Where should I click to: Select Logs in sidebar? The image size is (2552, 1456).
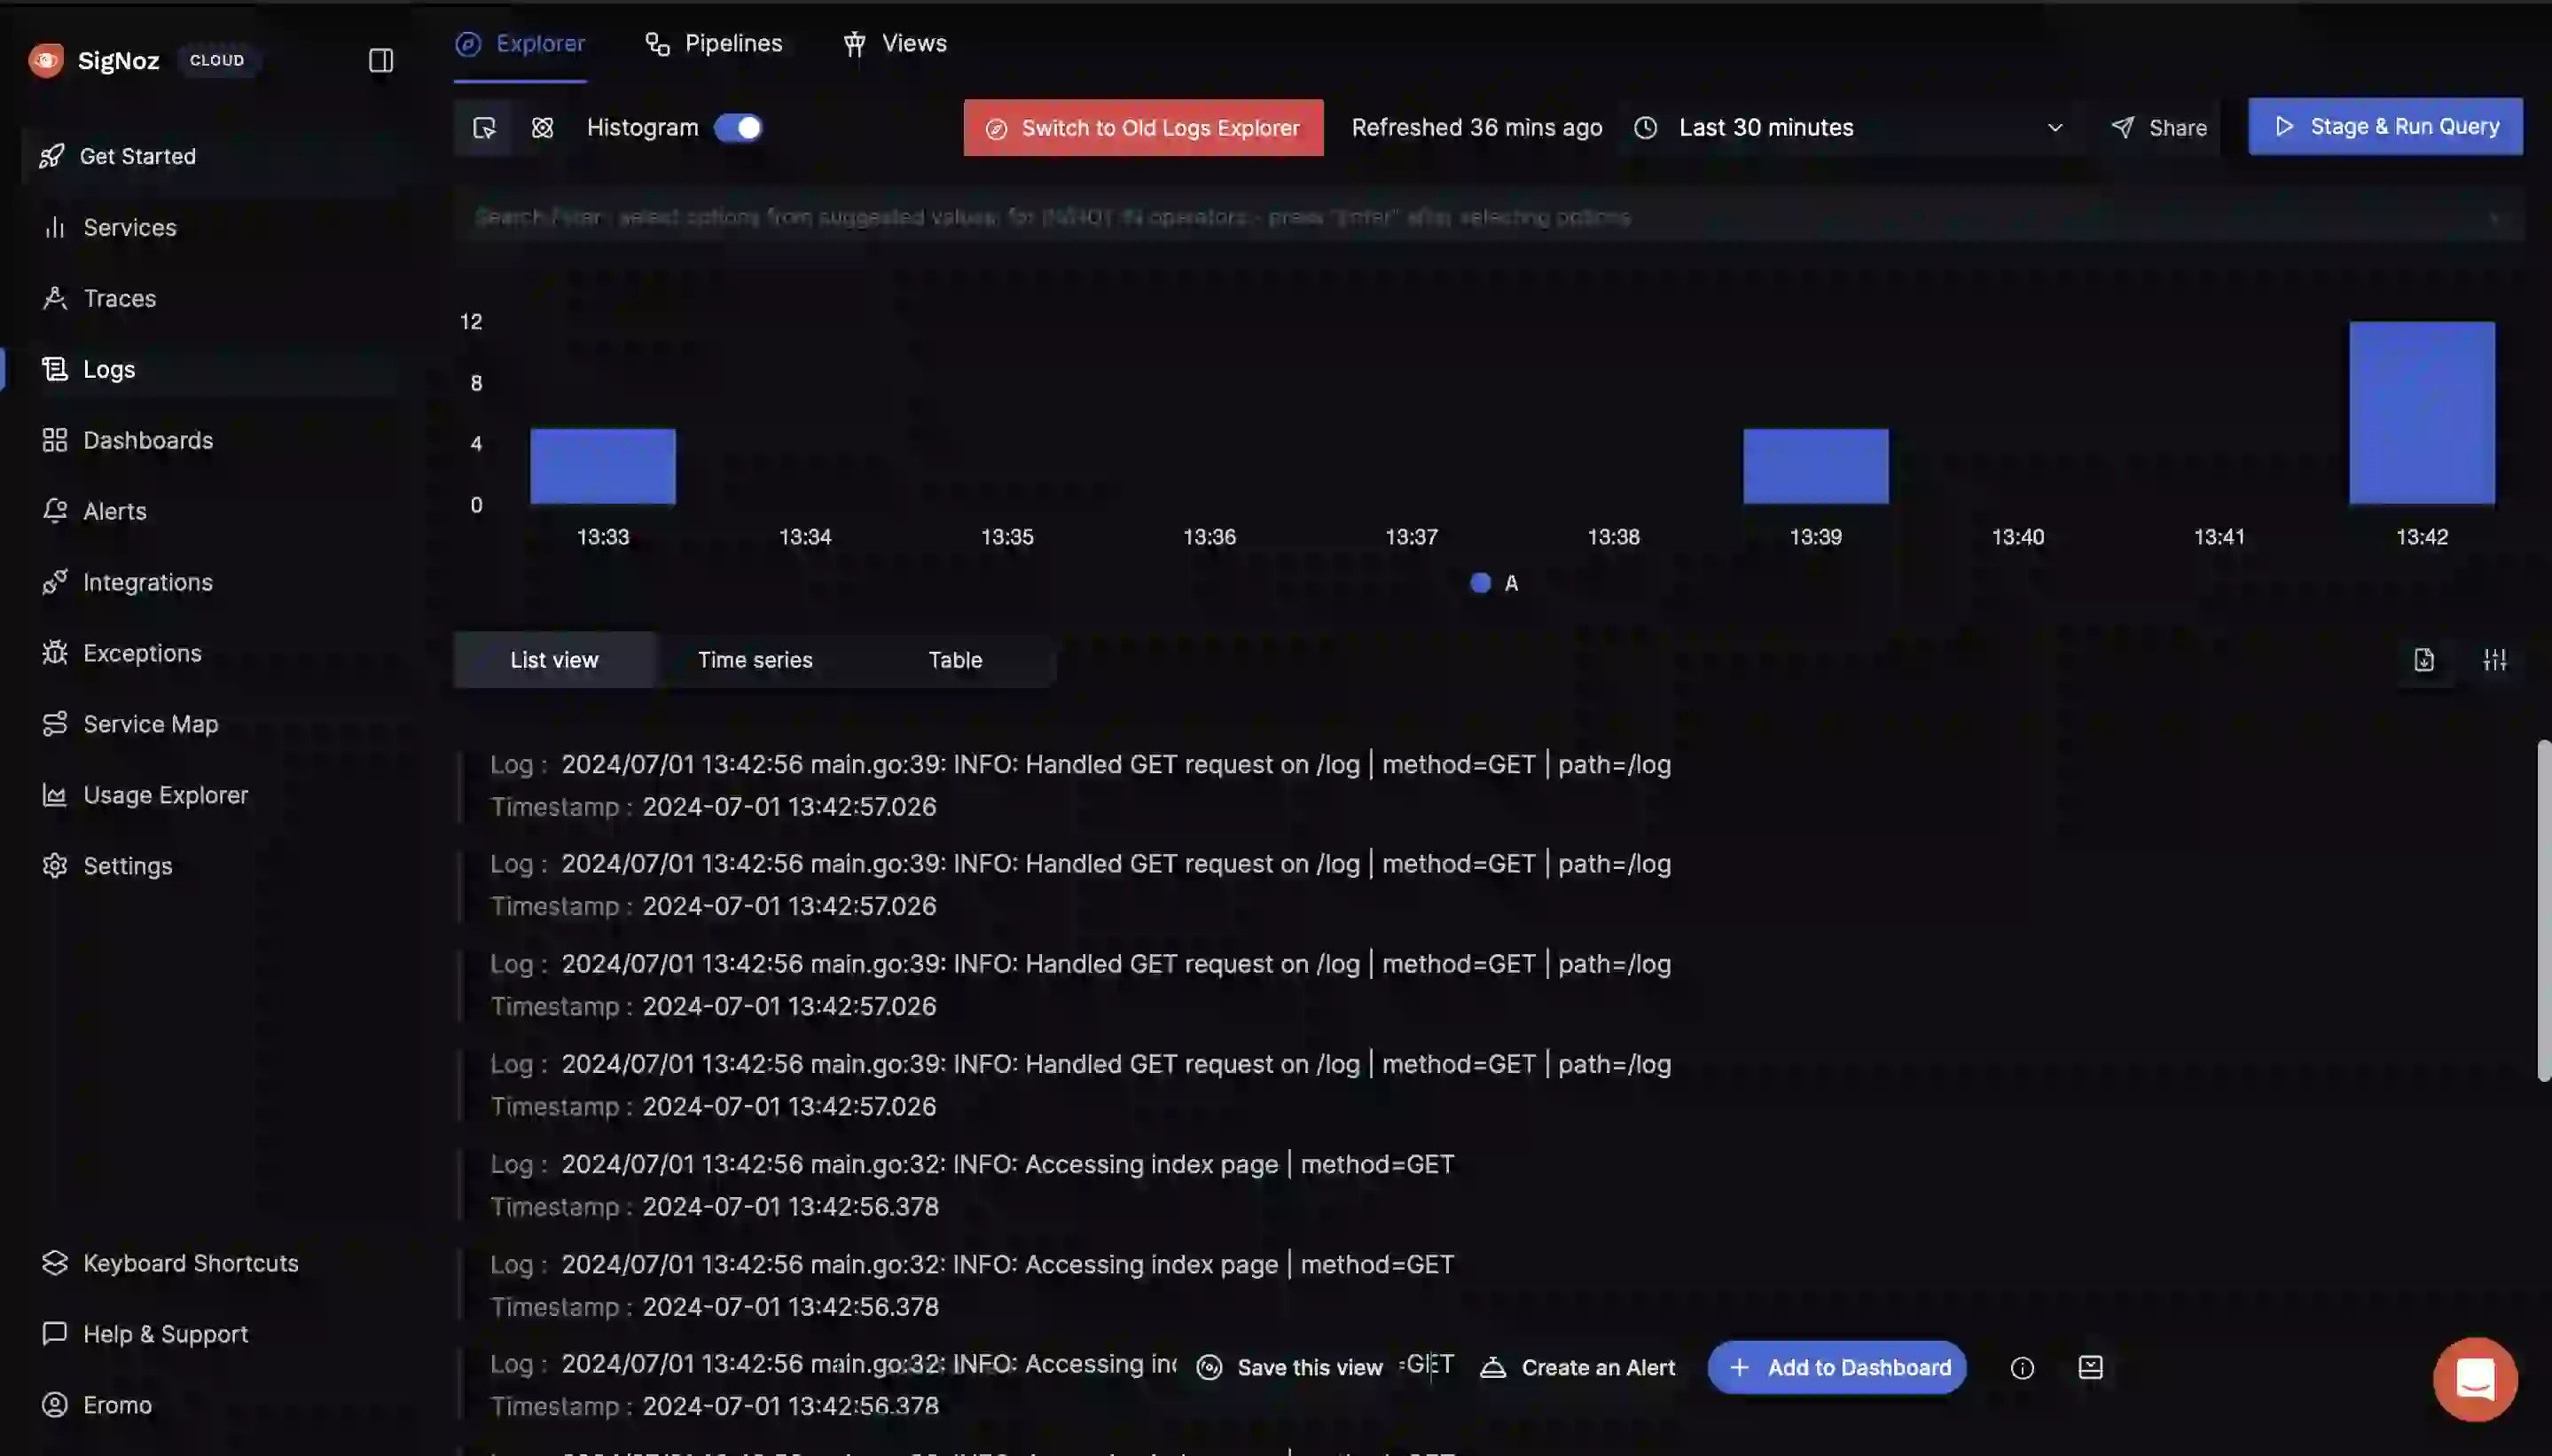[210, 369]
